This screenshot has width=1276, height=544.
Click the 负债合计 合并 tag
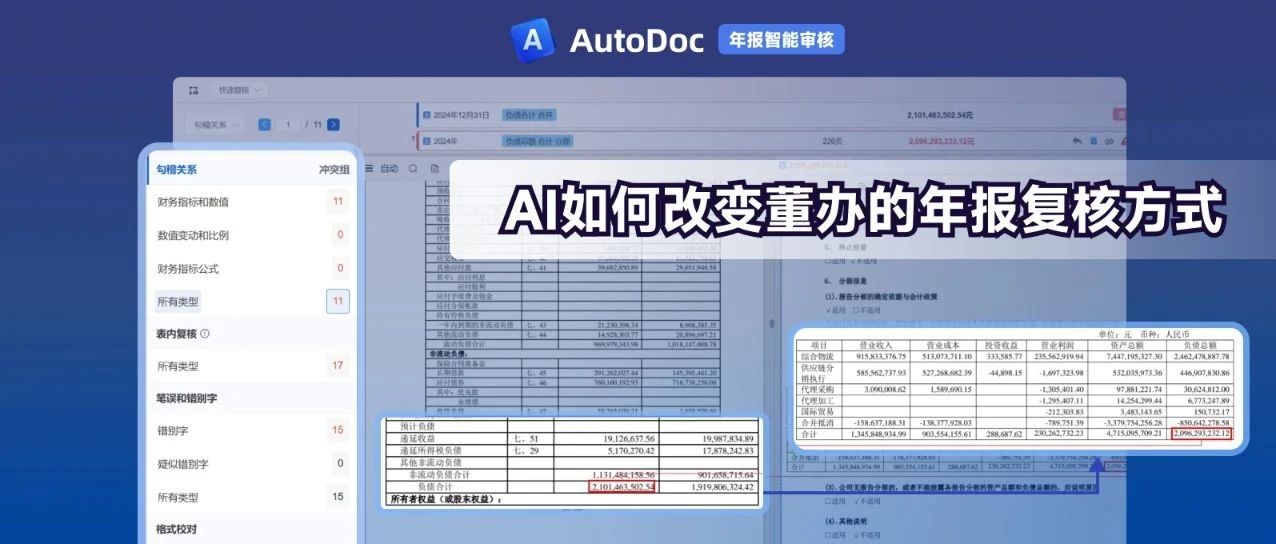click(527, 116)
